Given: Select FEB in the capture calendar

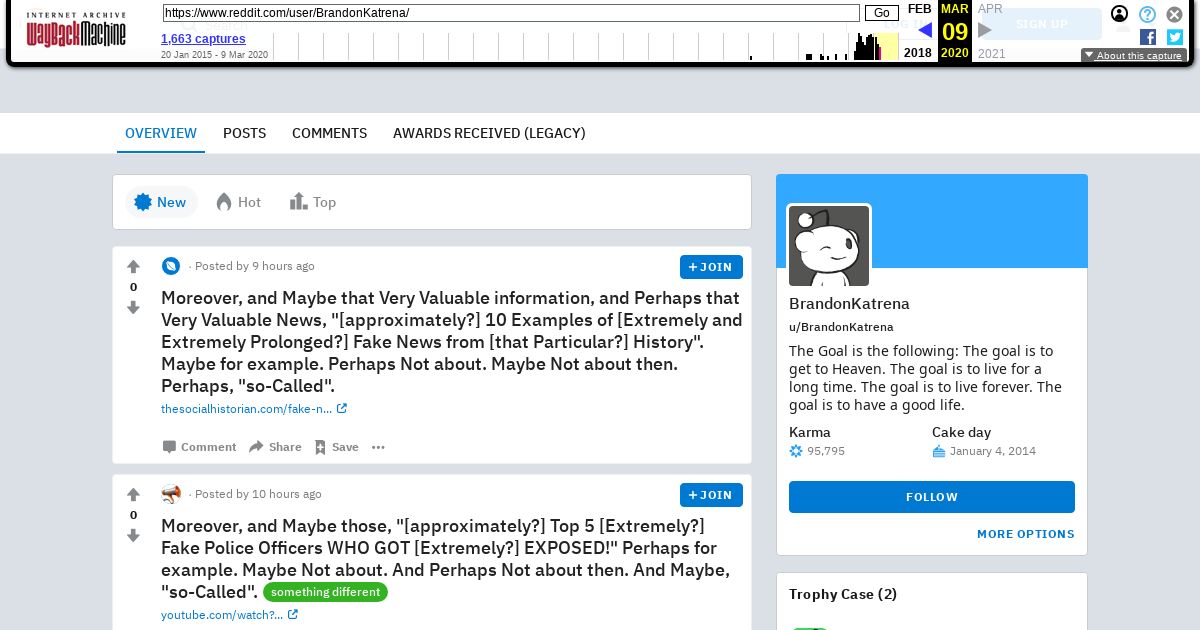Looking at the screenshot, I should click(x=919, y=9).
